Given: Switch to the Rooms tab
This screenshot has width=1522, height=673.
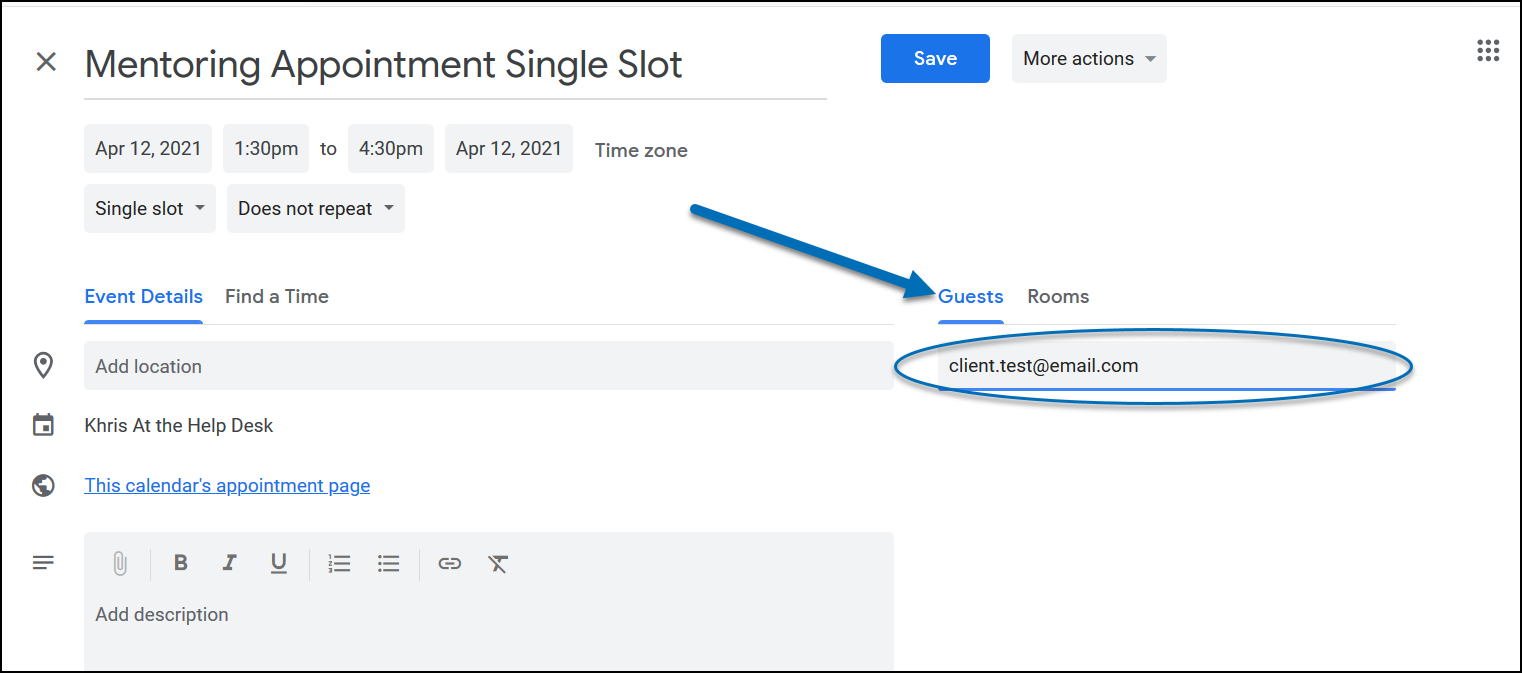Looking at the screenshot, I should [x=1058, y=297].
